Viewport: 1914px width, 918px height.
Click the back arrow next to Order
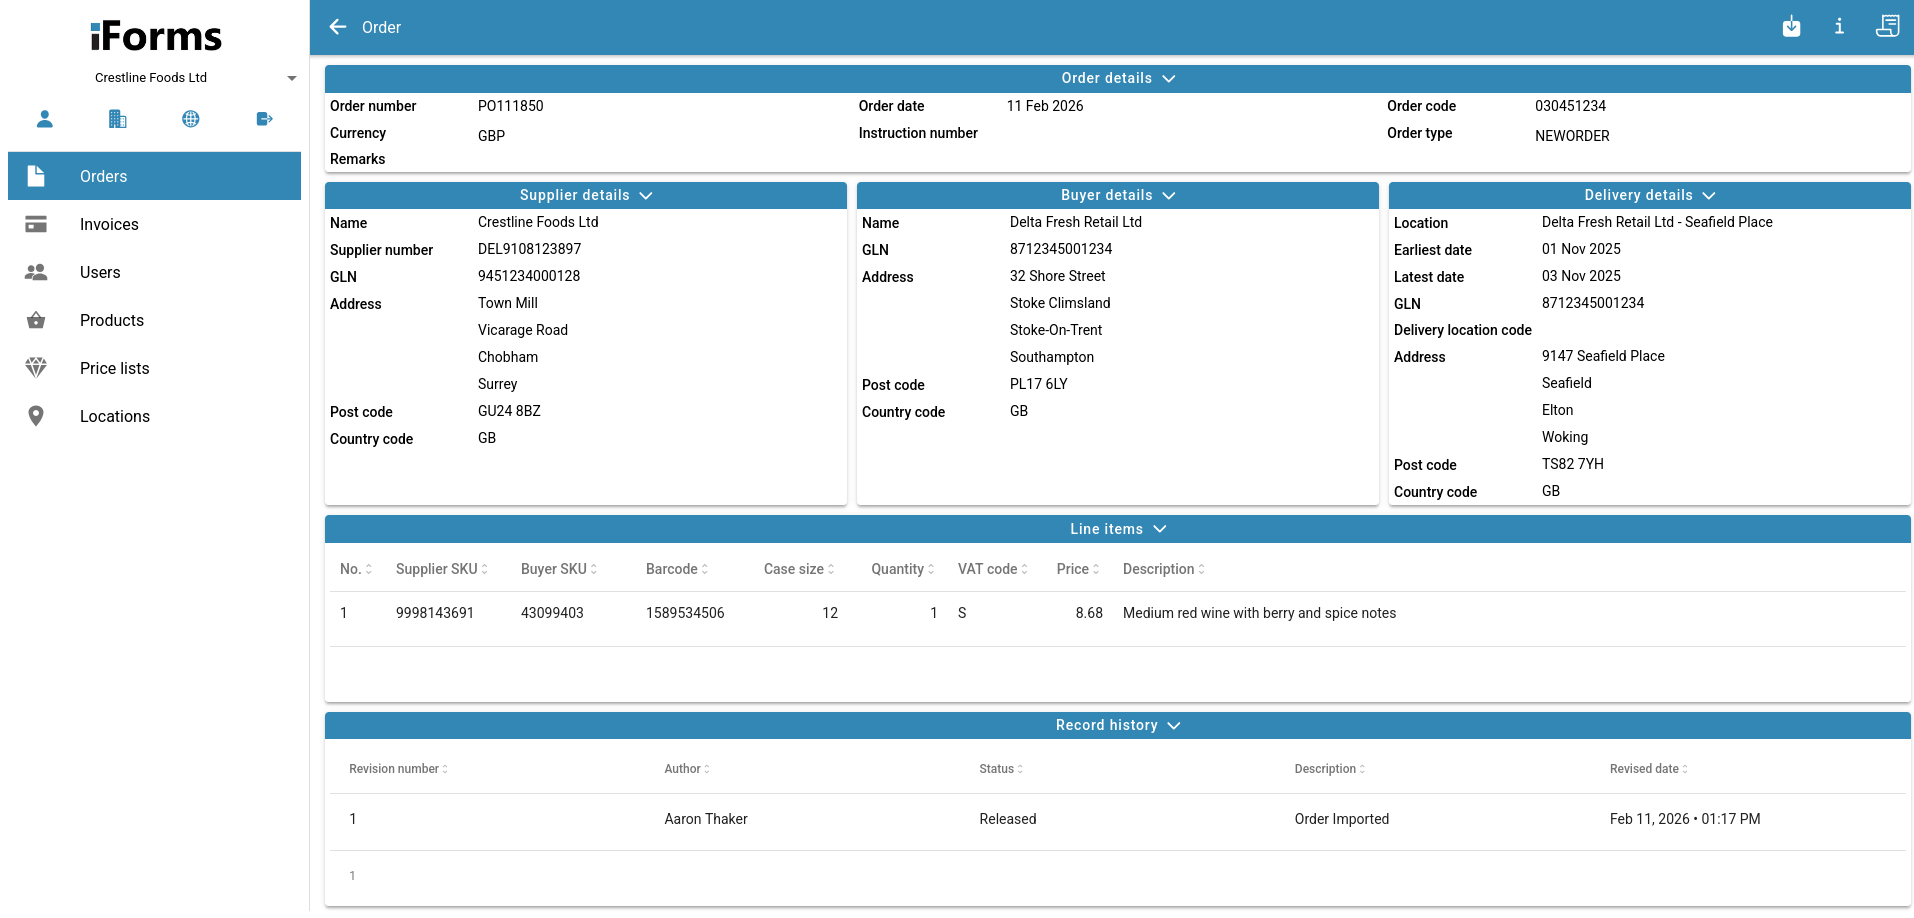click(x=338, y=27)
